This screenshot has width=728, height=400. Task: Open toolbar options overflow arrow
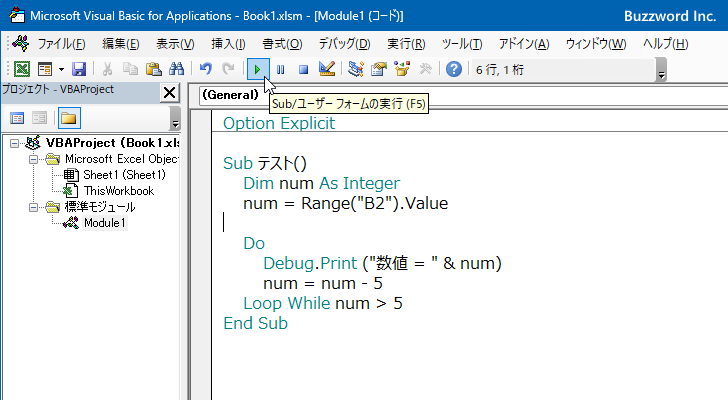(x=662, y=70)
